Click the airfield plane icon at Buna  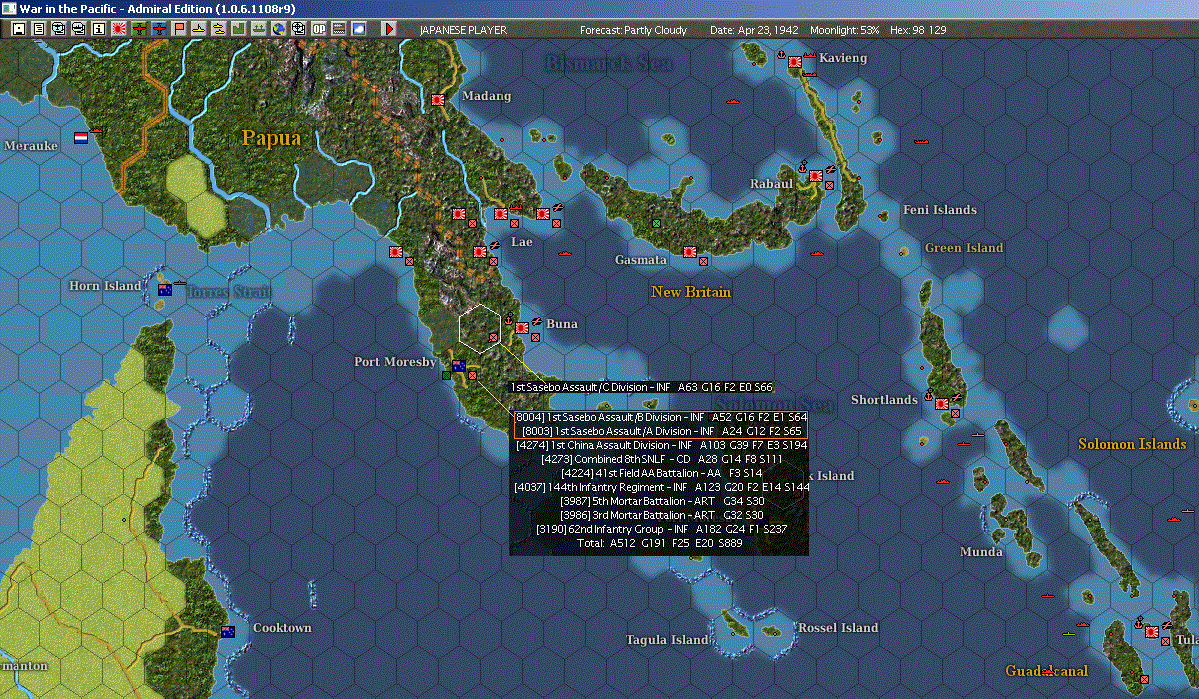coord(537,321)
